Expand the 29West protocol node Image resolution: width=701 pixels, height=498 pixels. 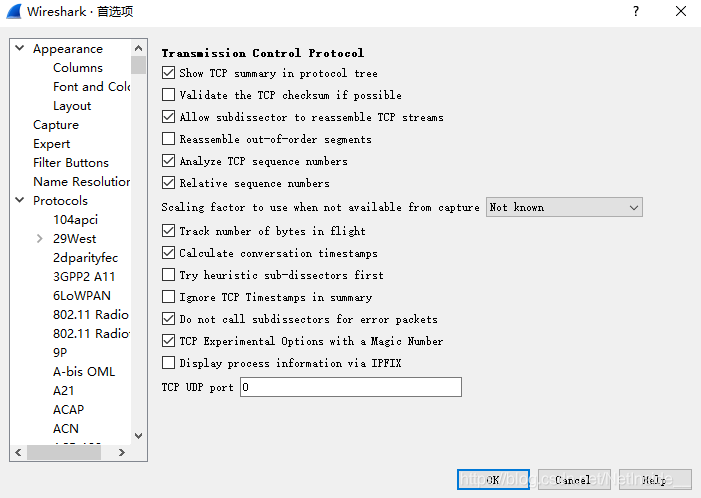click(x=40, y=238)
